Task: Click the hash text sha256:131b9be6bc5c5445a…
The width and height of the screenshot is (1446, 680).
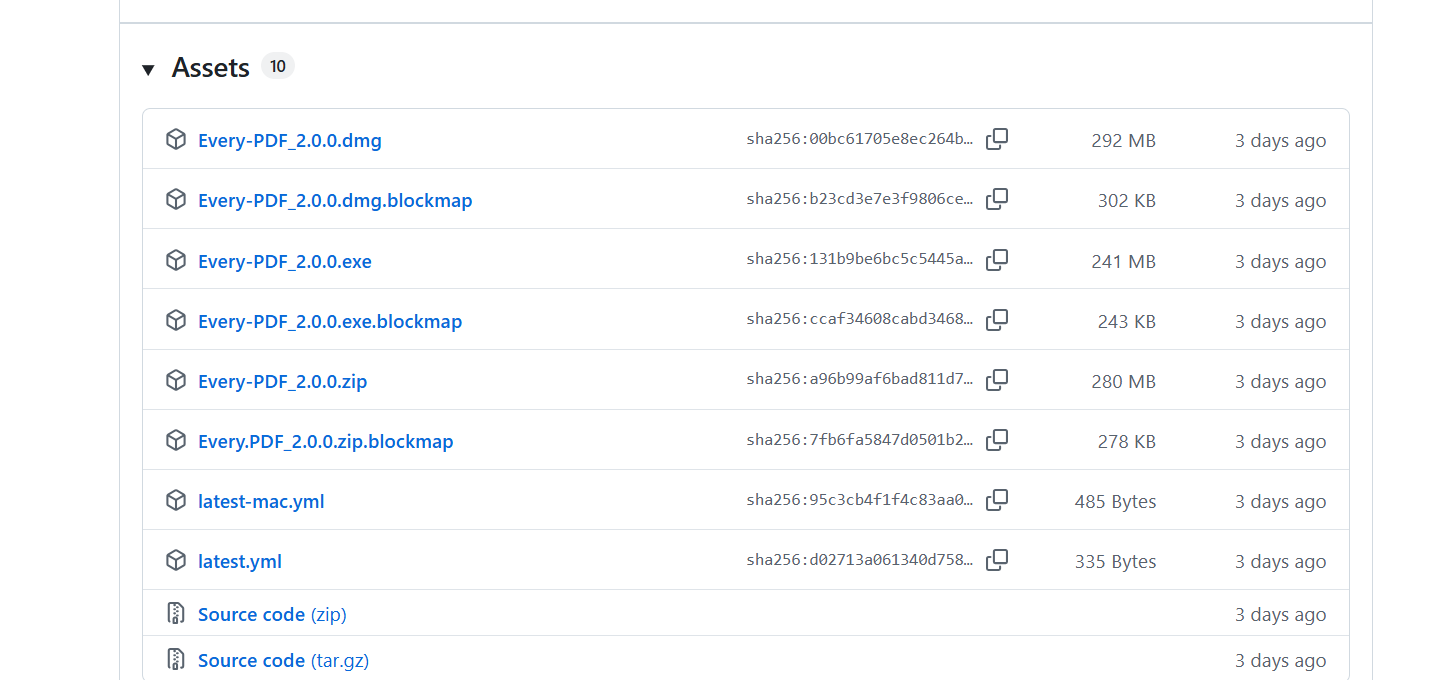Action: [x=860, y=261]
